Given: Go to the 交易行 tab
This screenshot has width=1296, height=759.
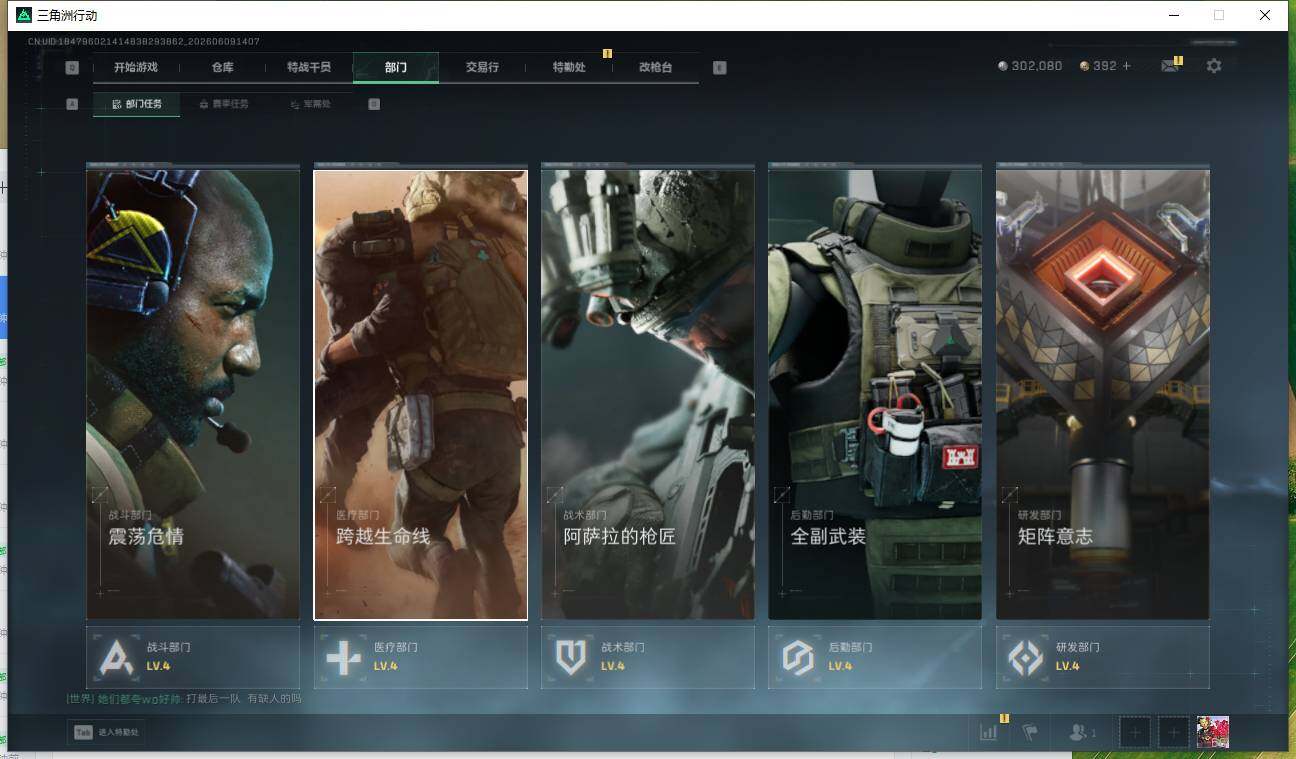Looking at the screenshot, I should click(482, 68).
